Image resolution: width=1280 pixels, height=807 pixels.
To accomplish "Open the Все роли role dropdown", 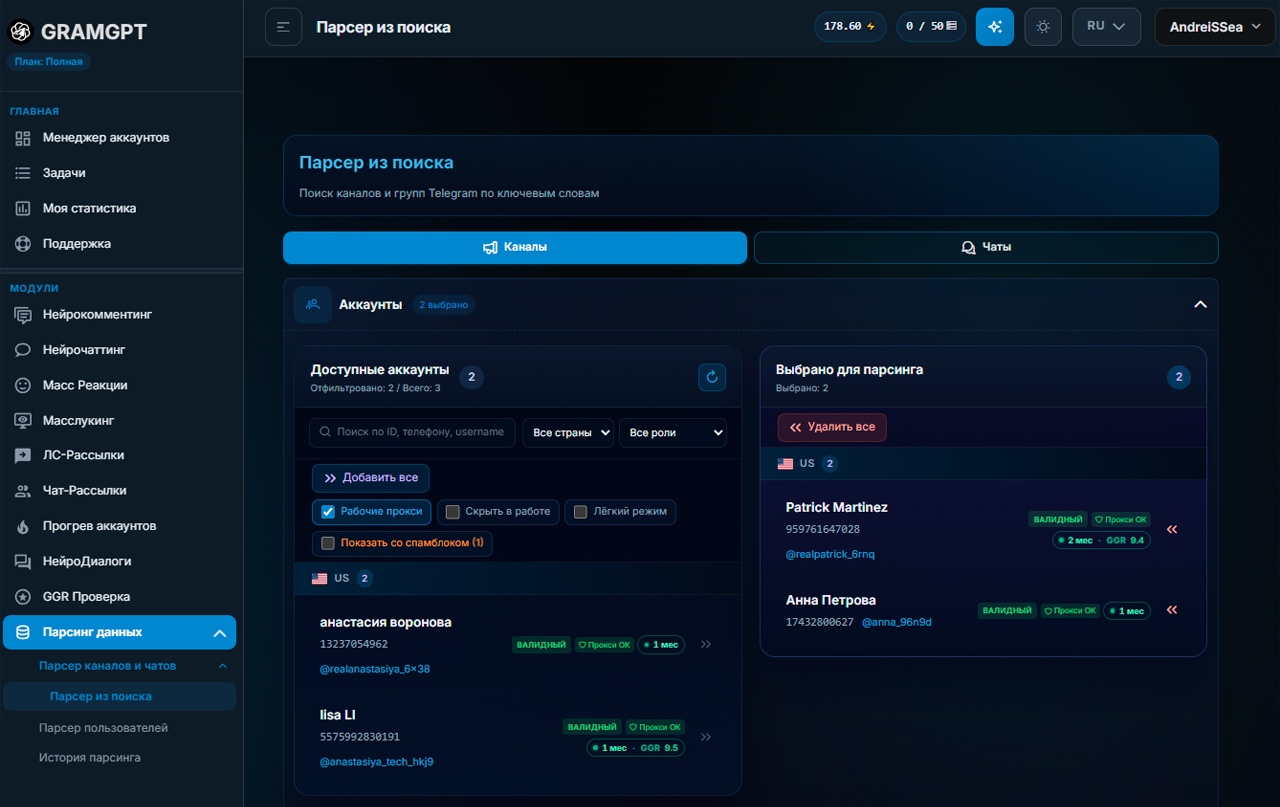I will pyautogui.click(x=673, y=433).
